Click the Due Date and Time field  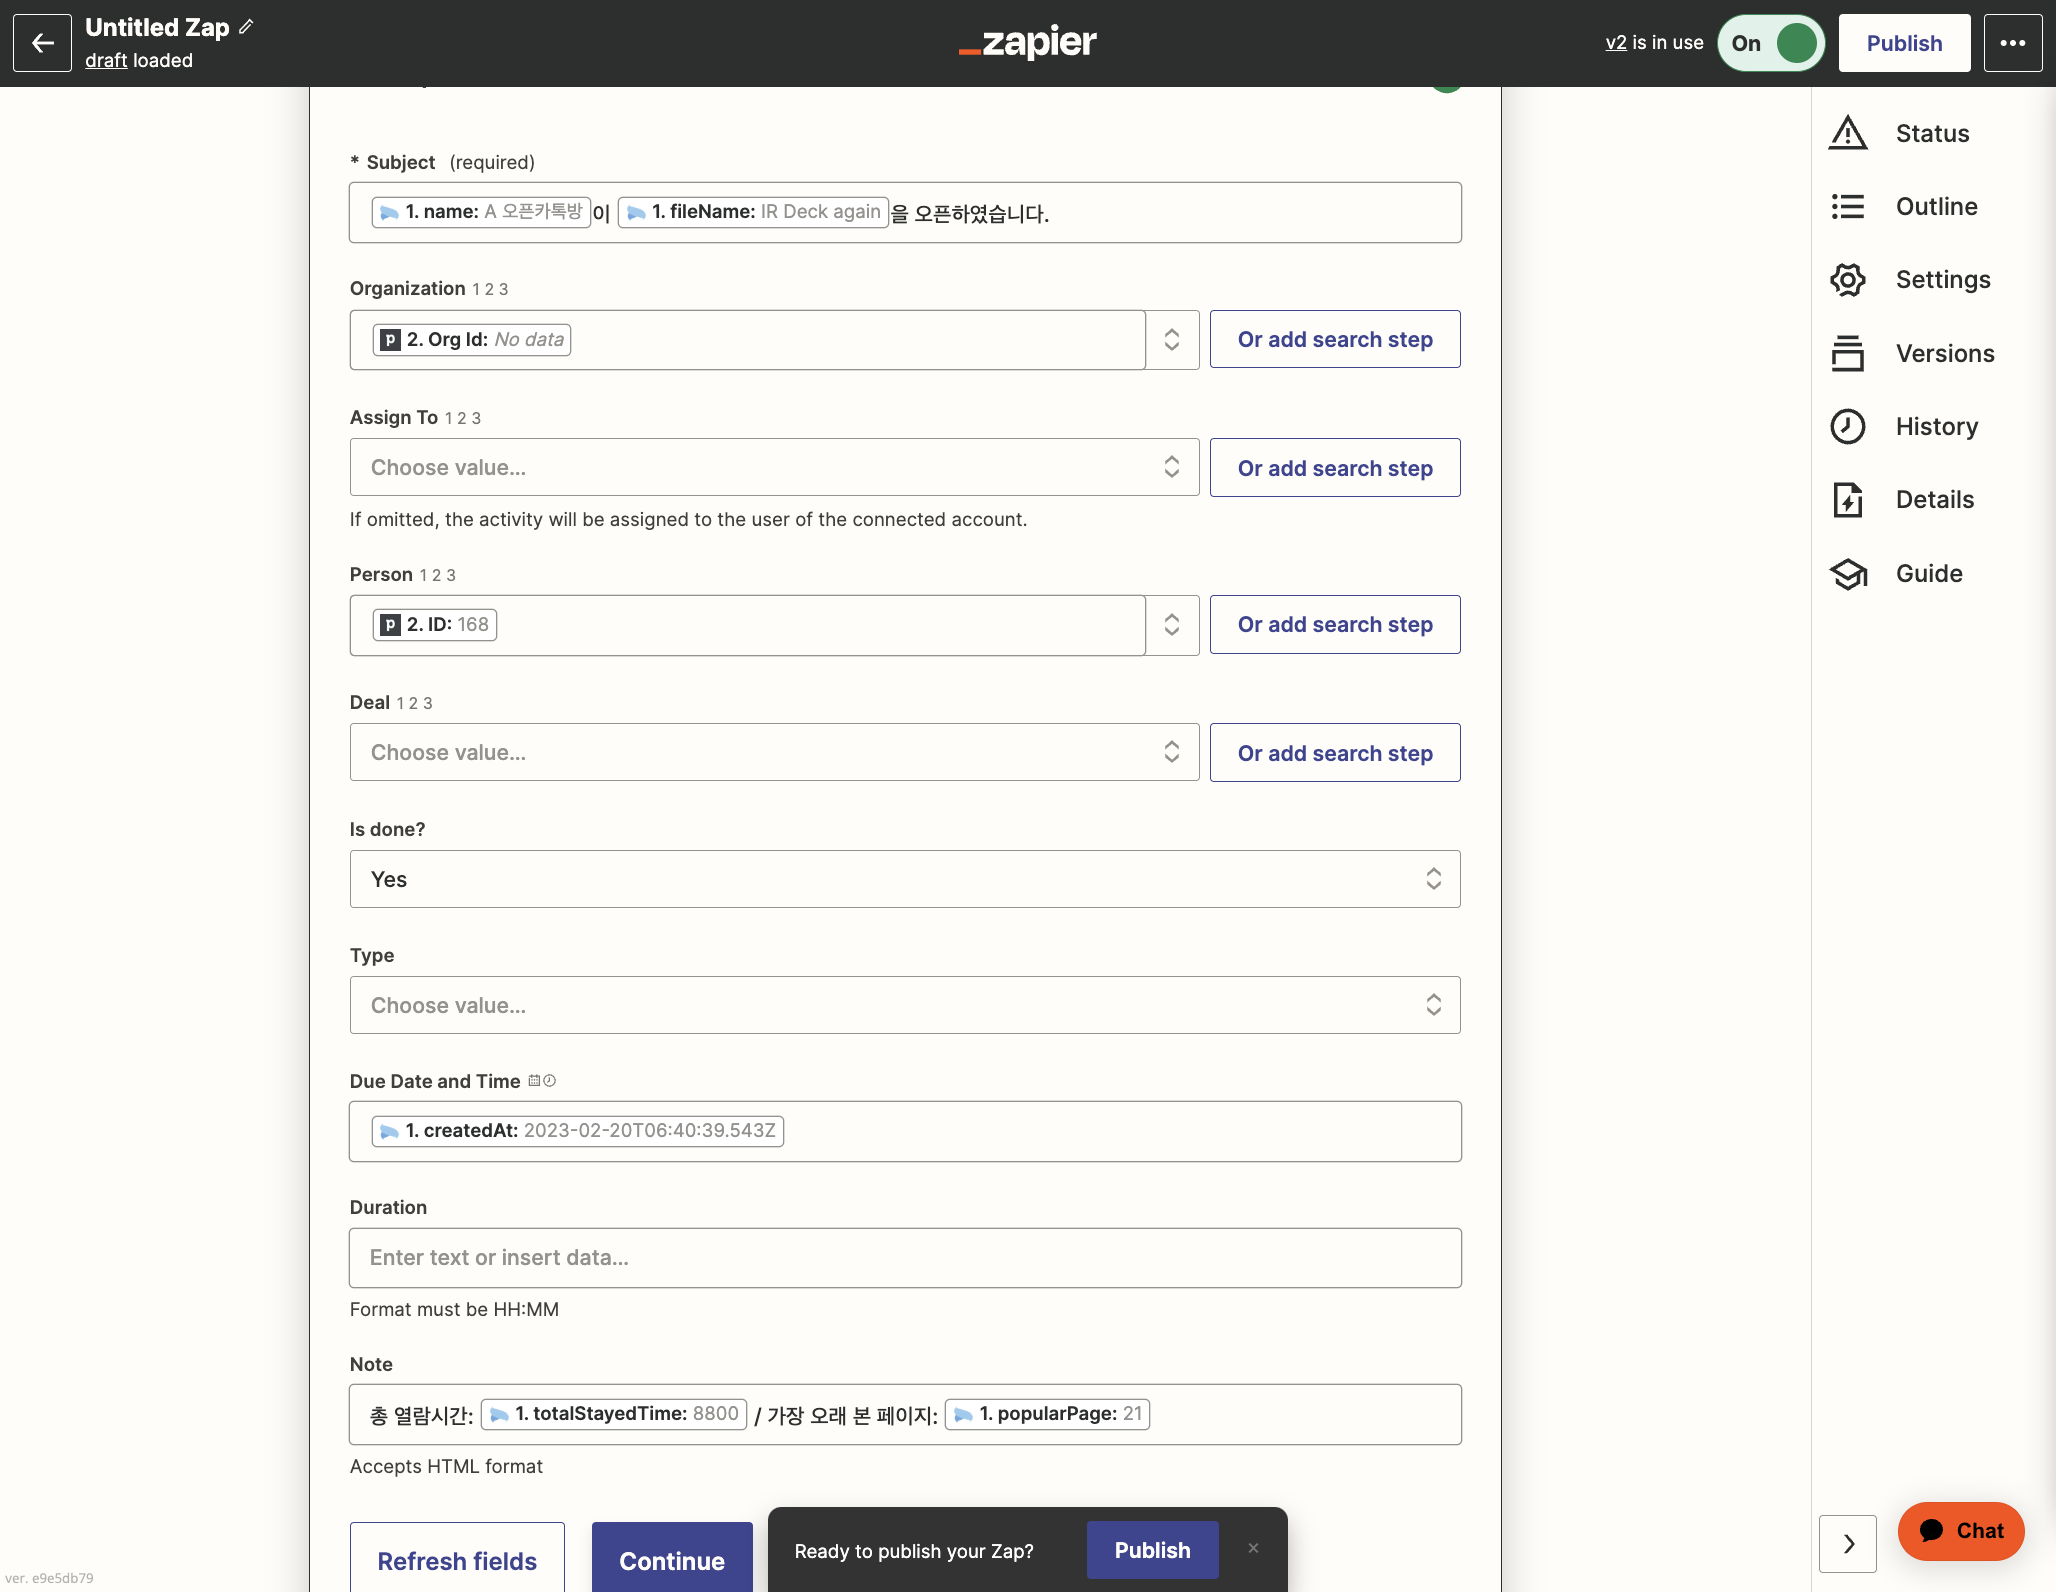point(905,1131)
